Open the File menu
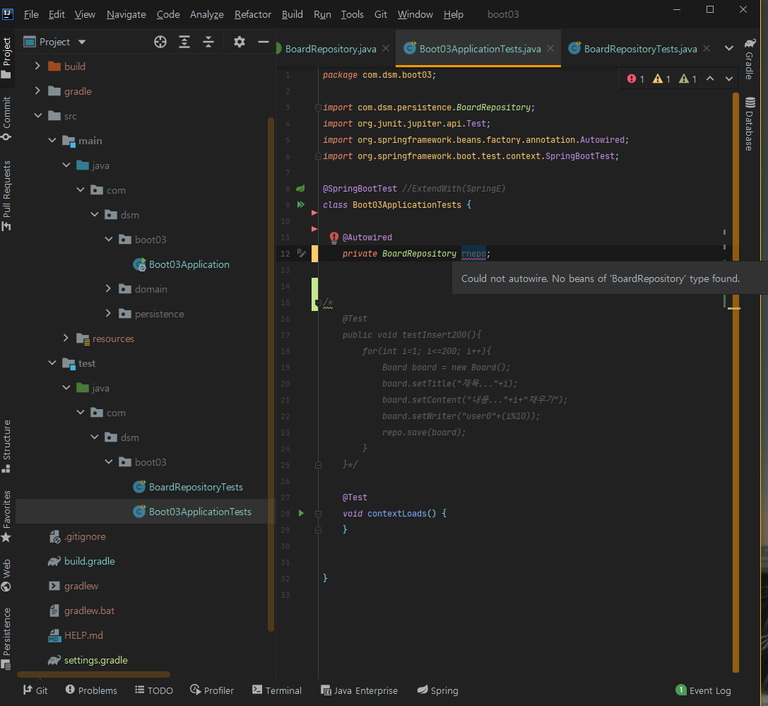 point(31,15)
